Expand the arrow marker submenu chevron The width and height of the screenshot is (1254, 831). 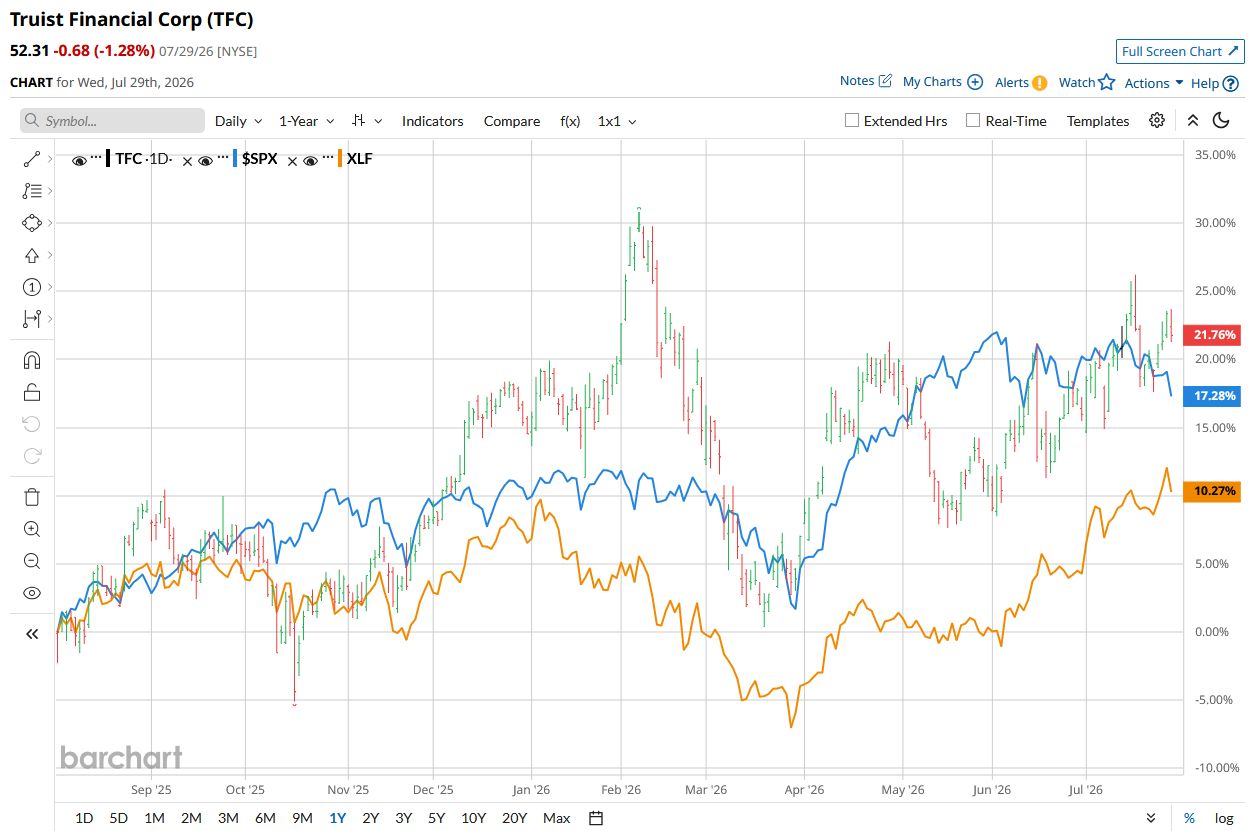pos(51,255)
